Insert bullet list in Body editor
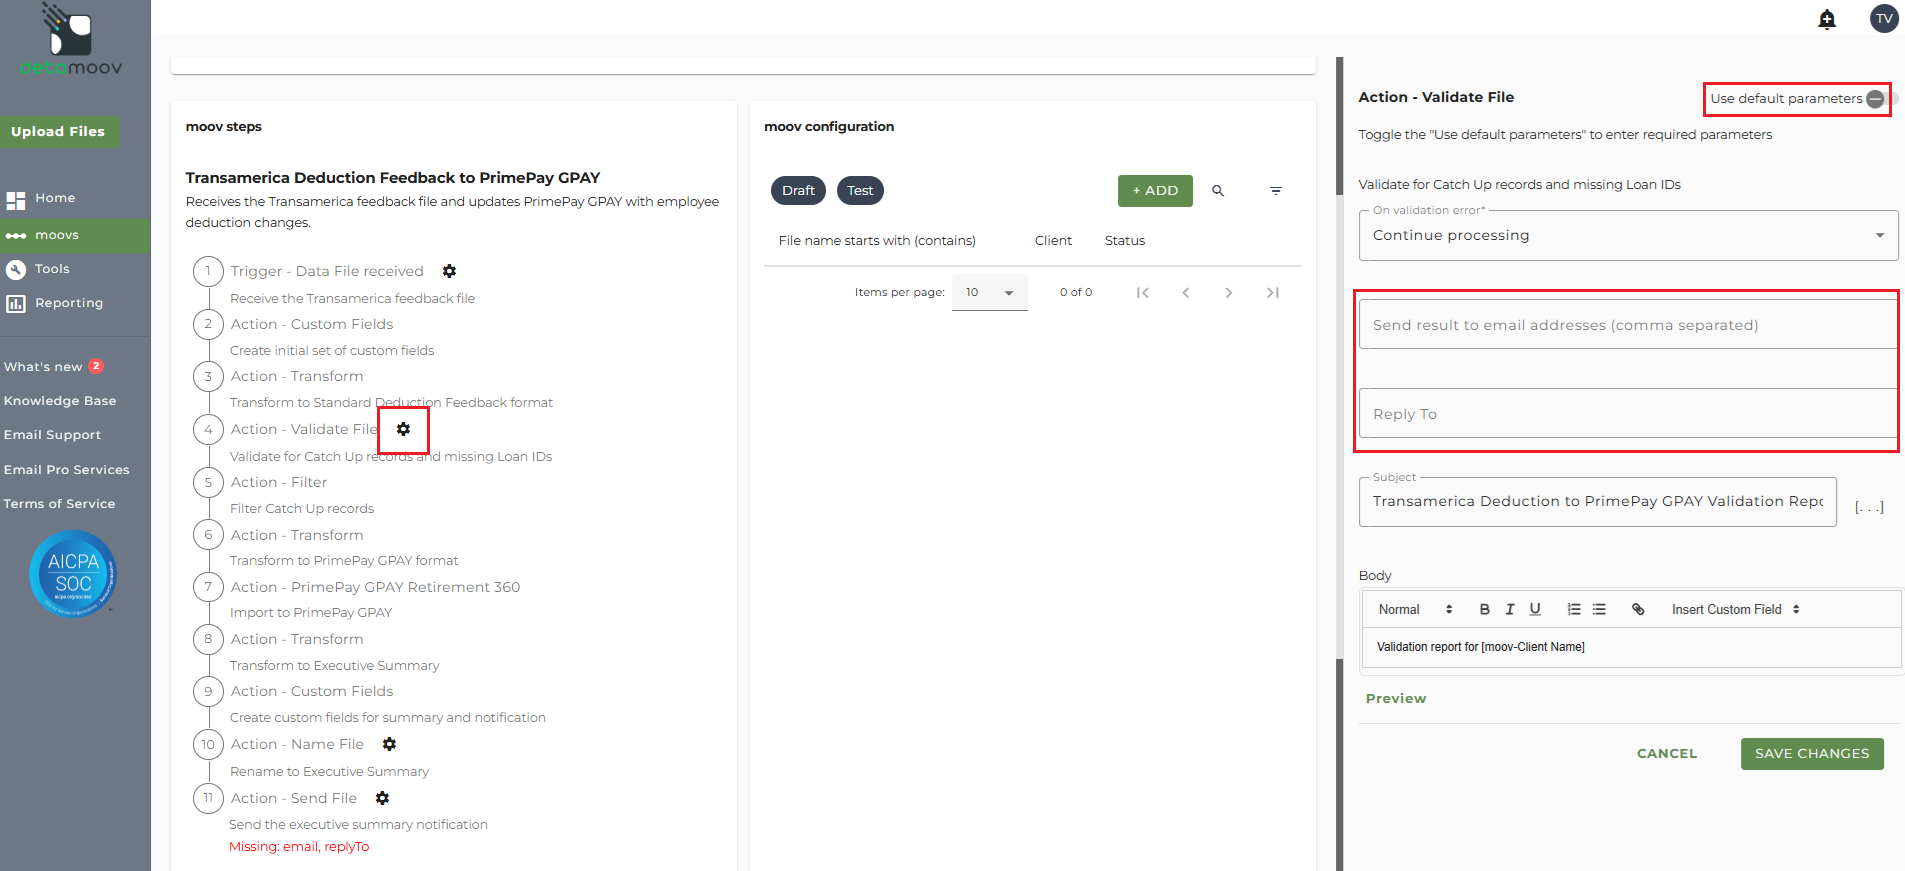 coord(1599,609)
